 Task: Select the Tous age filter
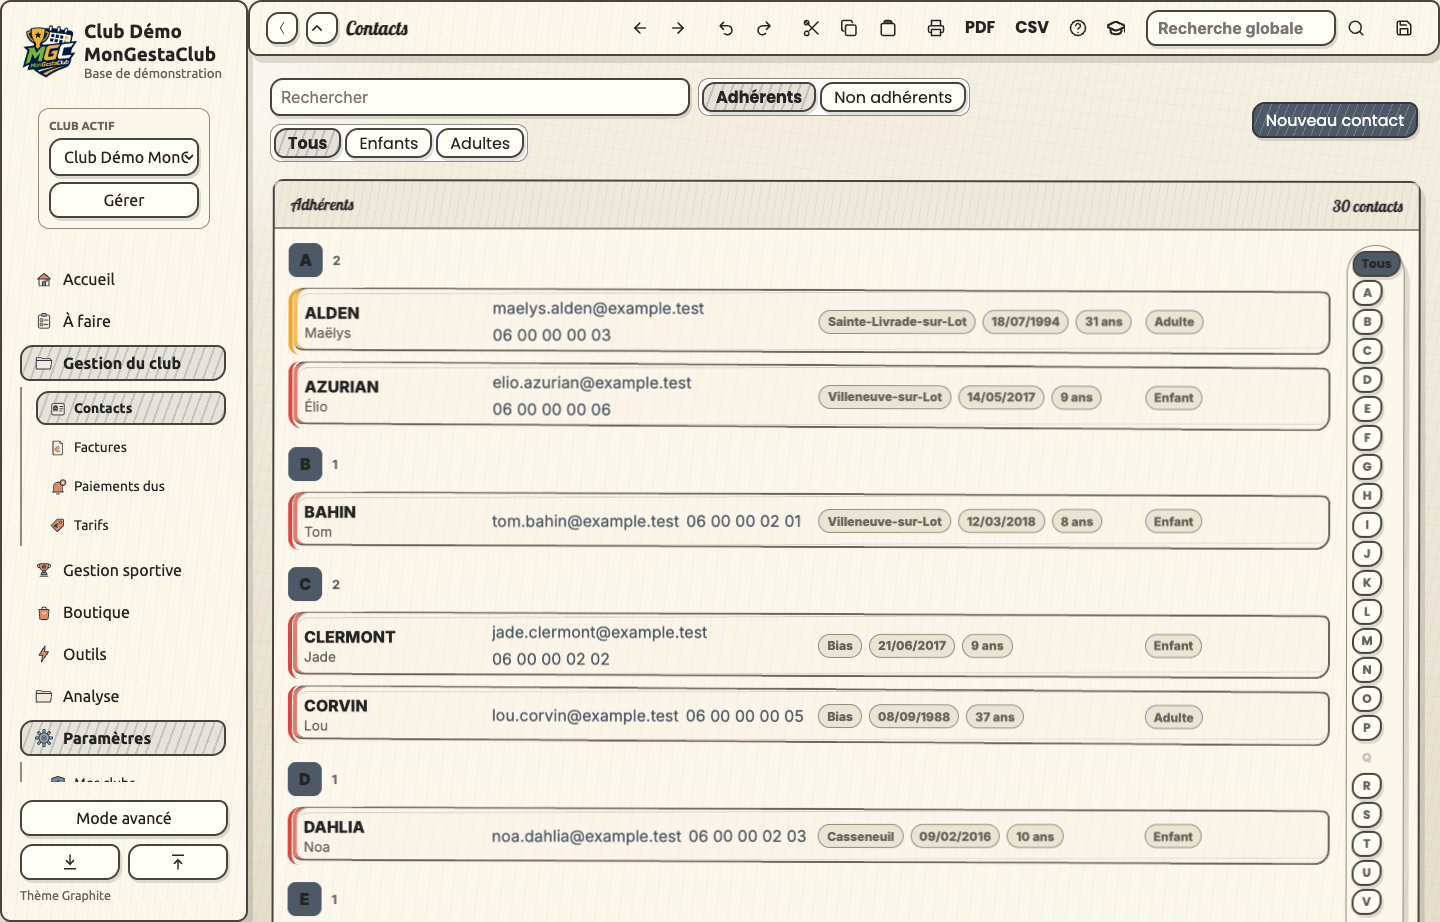tap(307, 143)
